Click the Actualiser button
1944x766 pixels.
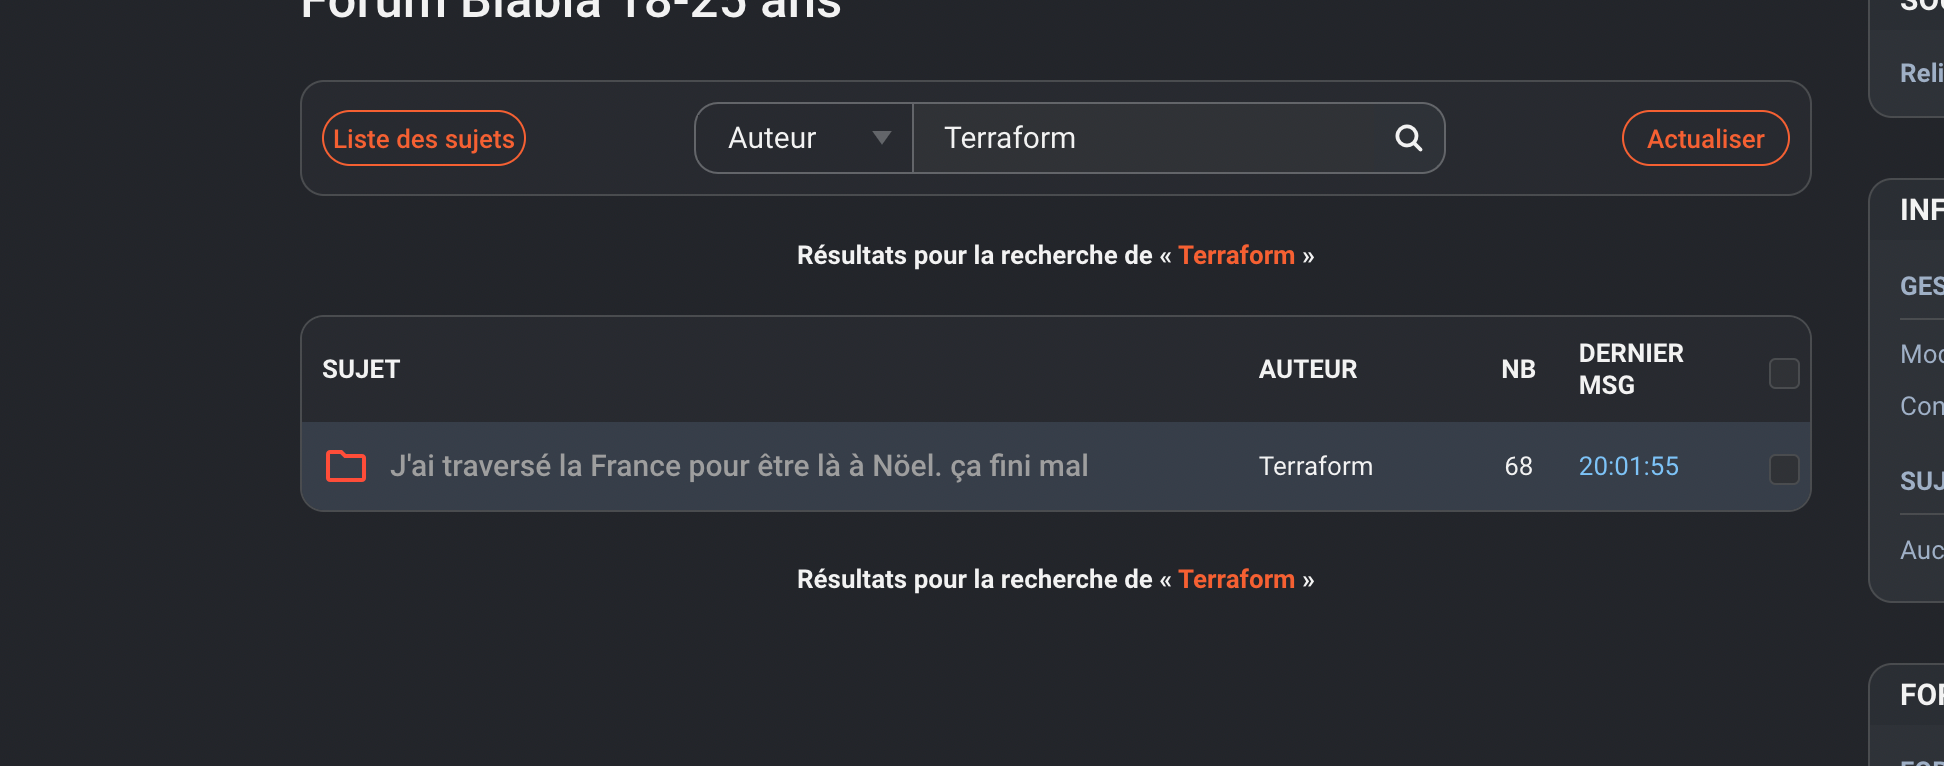coord(1705,138)
